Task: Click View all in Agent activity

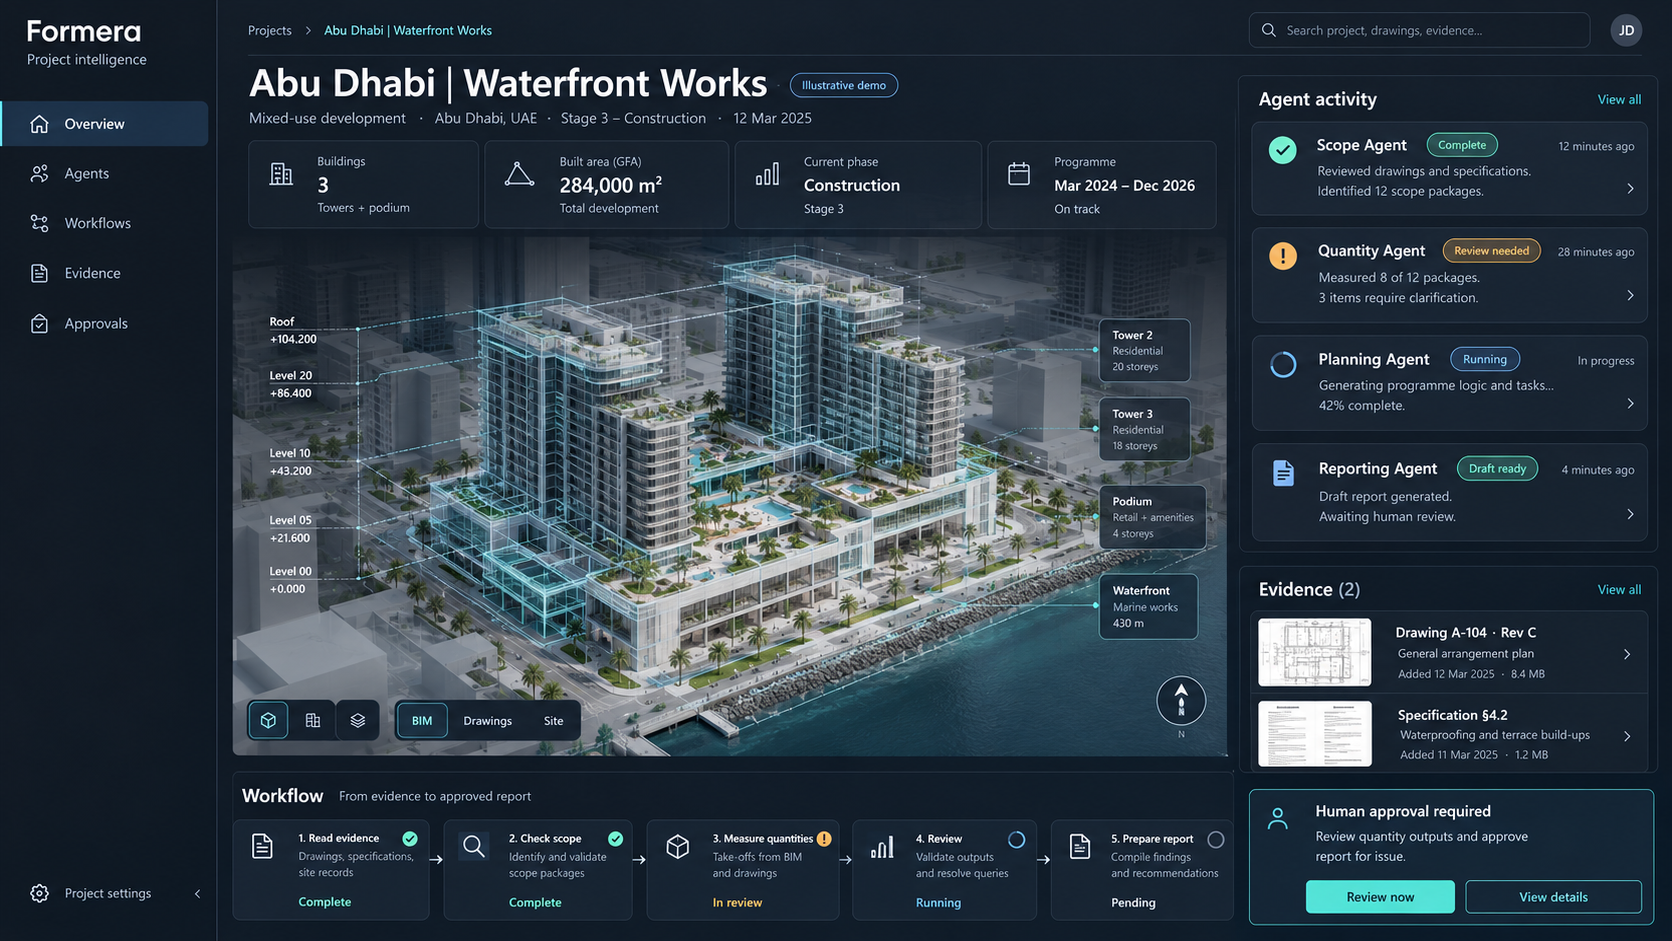Action: tap(1619, 99)
